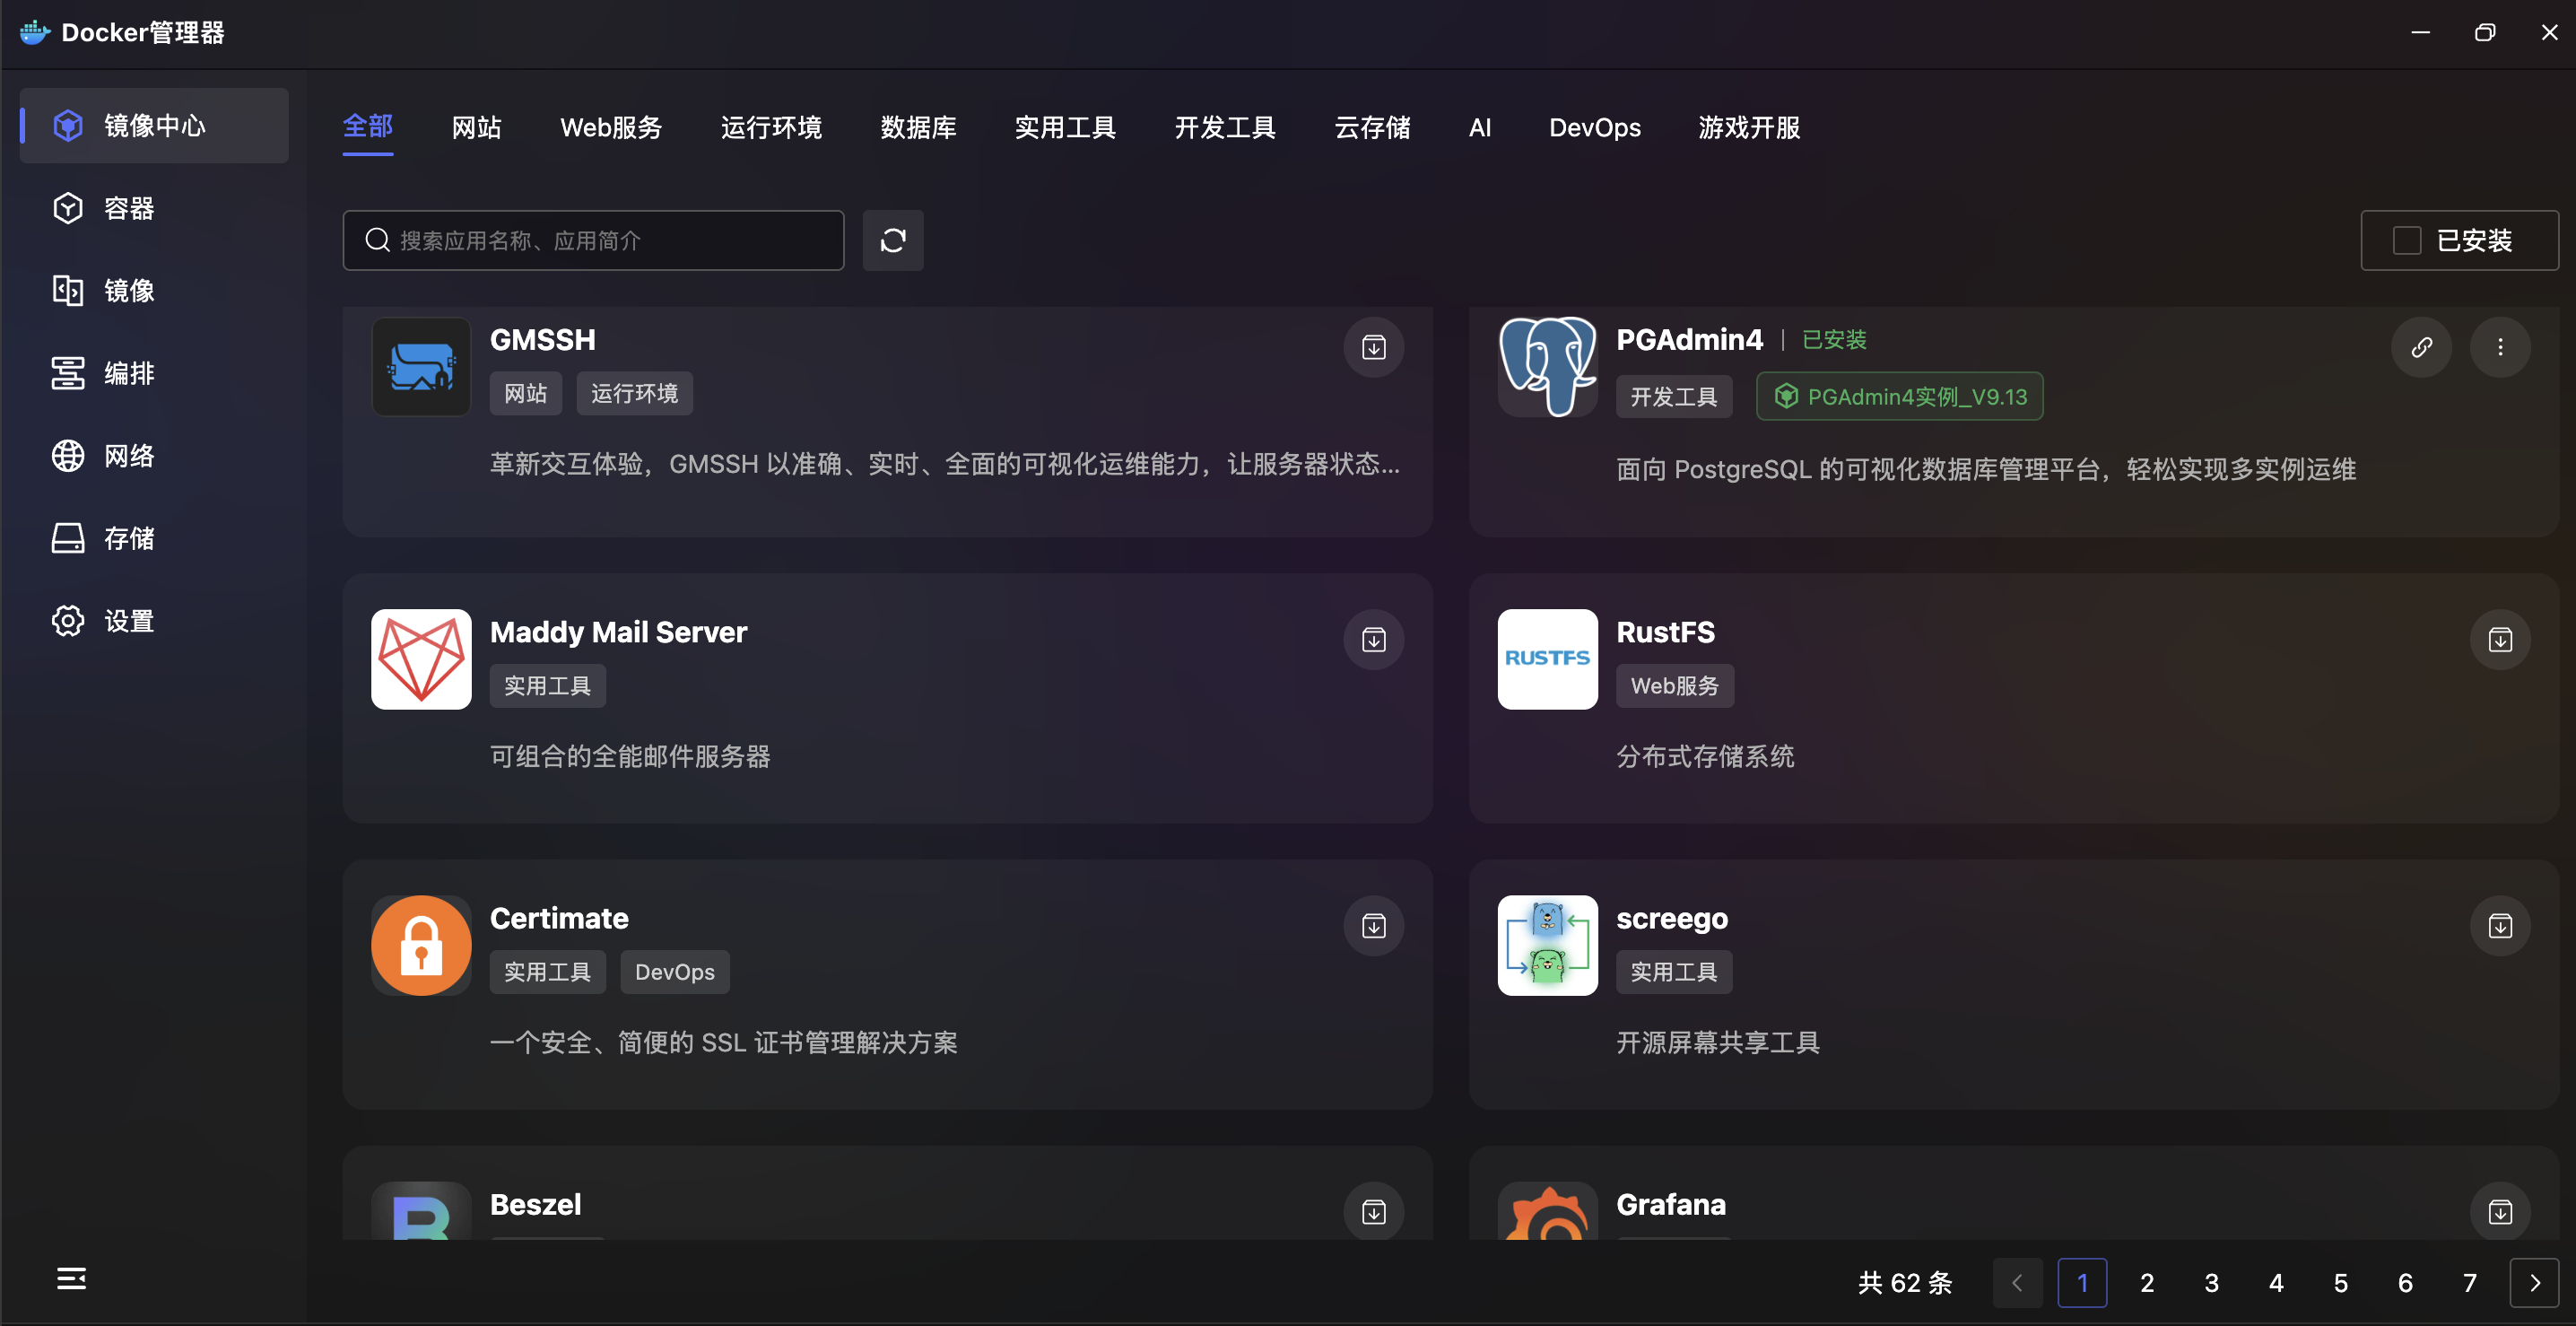This screenshot has width=2576, height=1326.
Task: Download the RustFS application
Action: 2499,639
